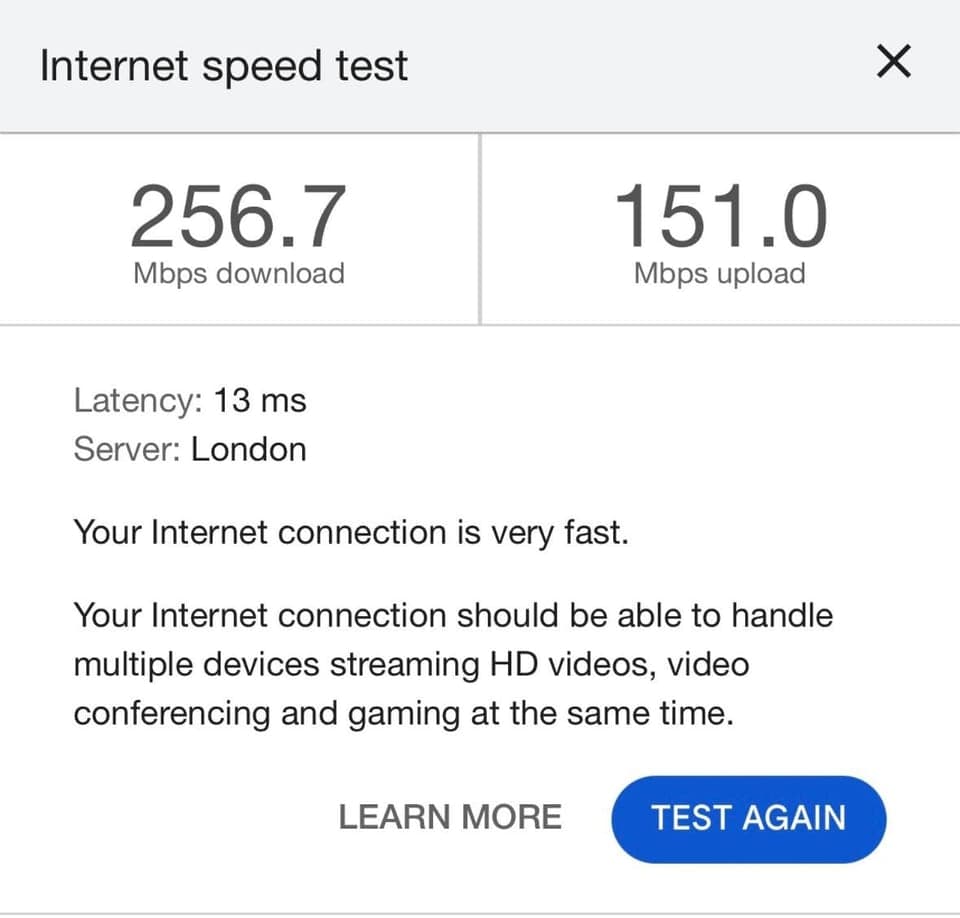Click the 'Latency:' label text
The width and height of the screenshot is (960, 918).
click(138, 401)
